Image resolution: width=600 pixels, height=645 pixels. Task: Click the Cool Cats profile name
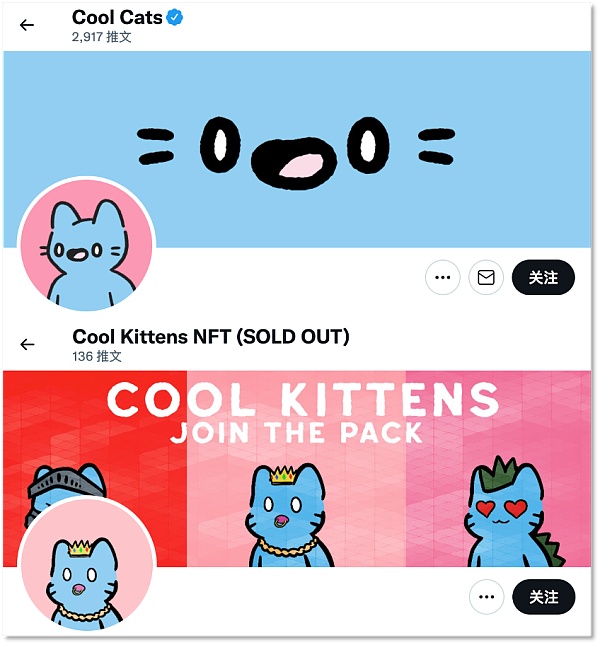(117, 17)
